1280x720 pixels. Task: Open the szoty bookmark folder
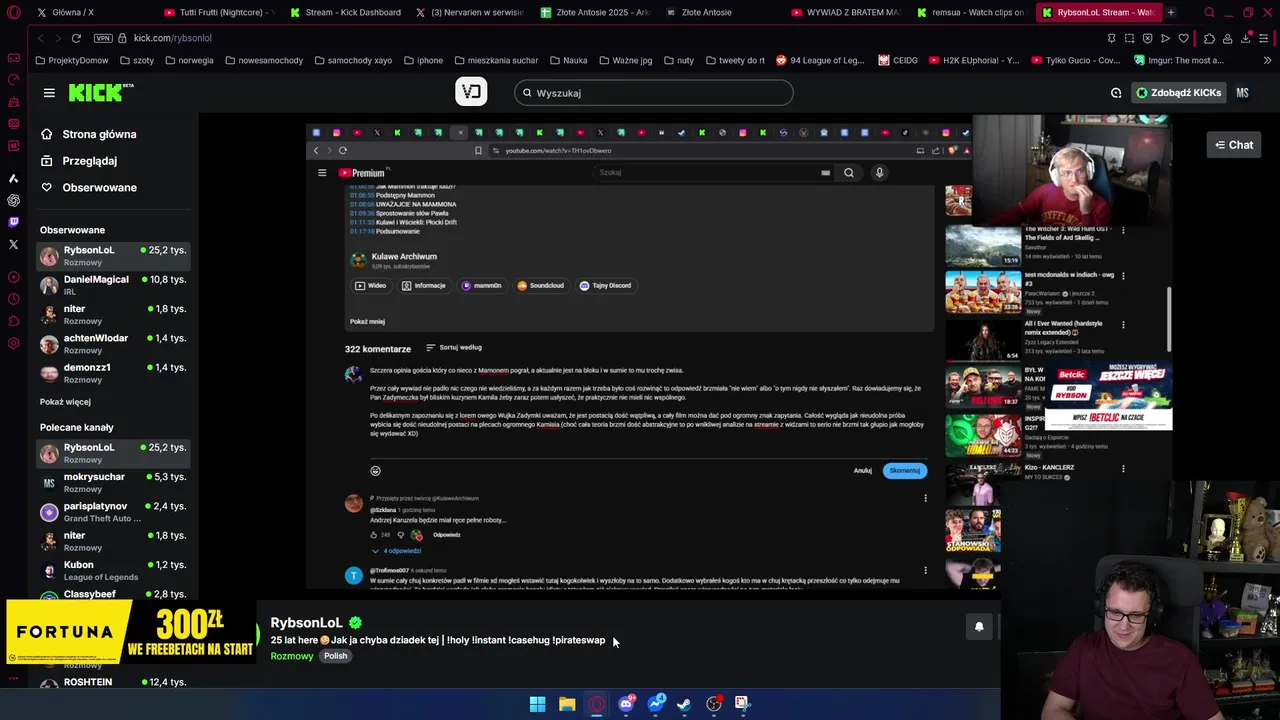click(x=136, y=60)
